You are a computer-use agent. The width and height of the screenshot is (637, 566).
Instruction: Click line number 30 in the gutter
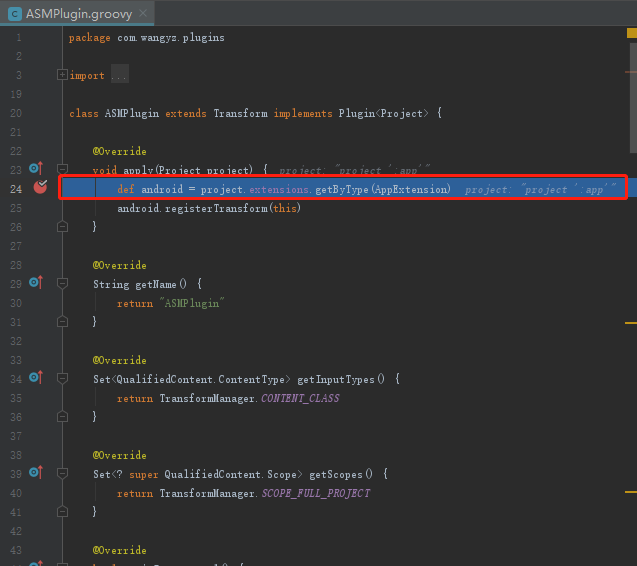pos(16,304)
